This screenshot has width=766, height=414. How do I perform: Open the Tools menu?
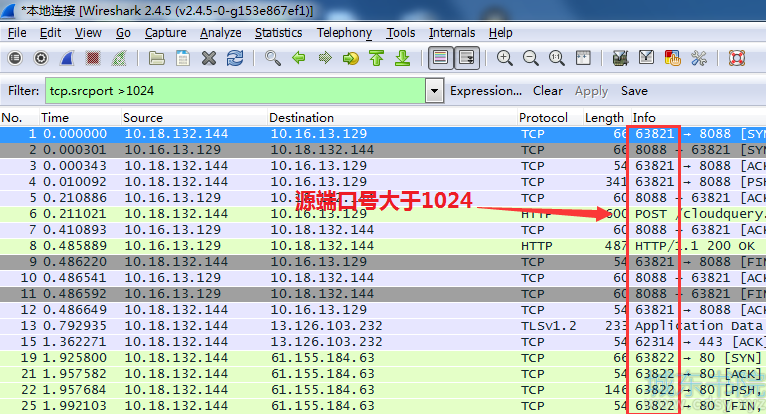[401, 33]
